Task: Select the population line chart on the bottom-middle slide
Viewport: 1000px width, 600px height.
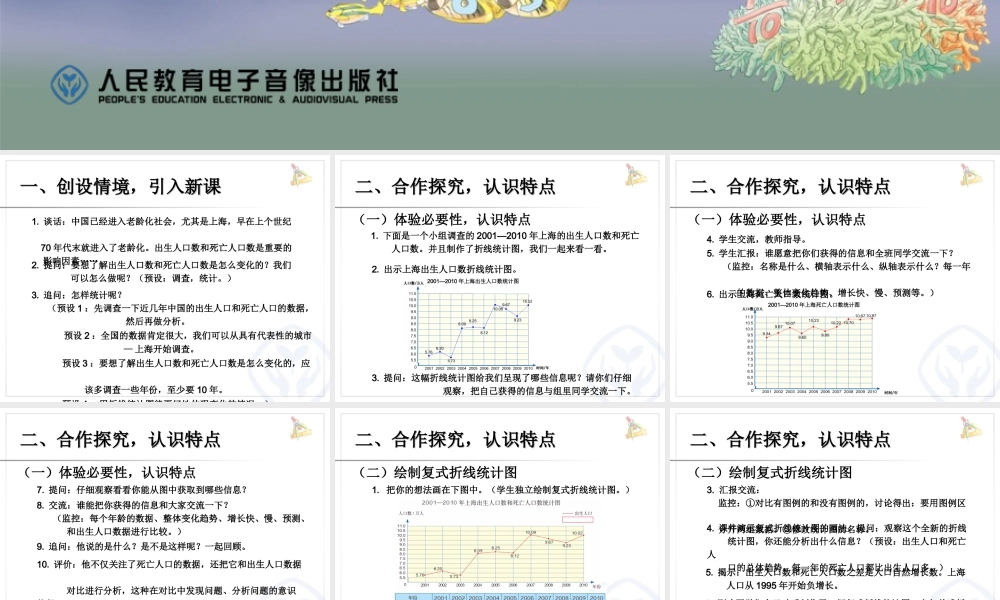Action: tap(500, 545)
